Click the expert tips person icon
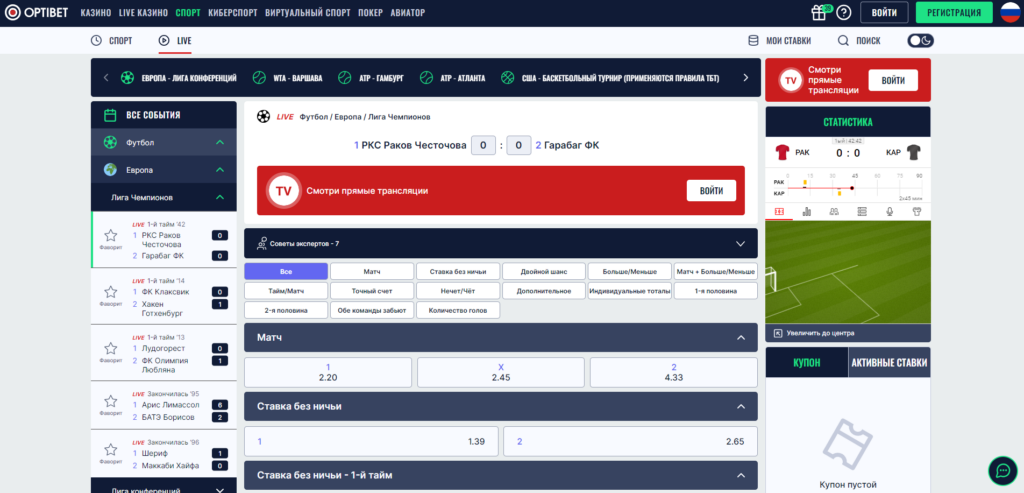 pyautogui.click(x=261, y=244)
